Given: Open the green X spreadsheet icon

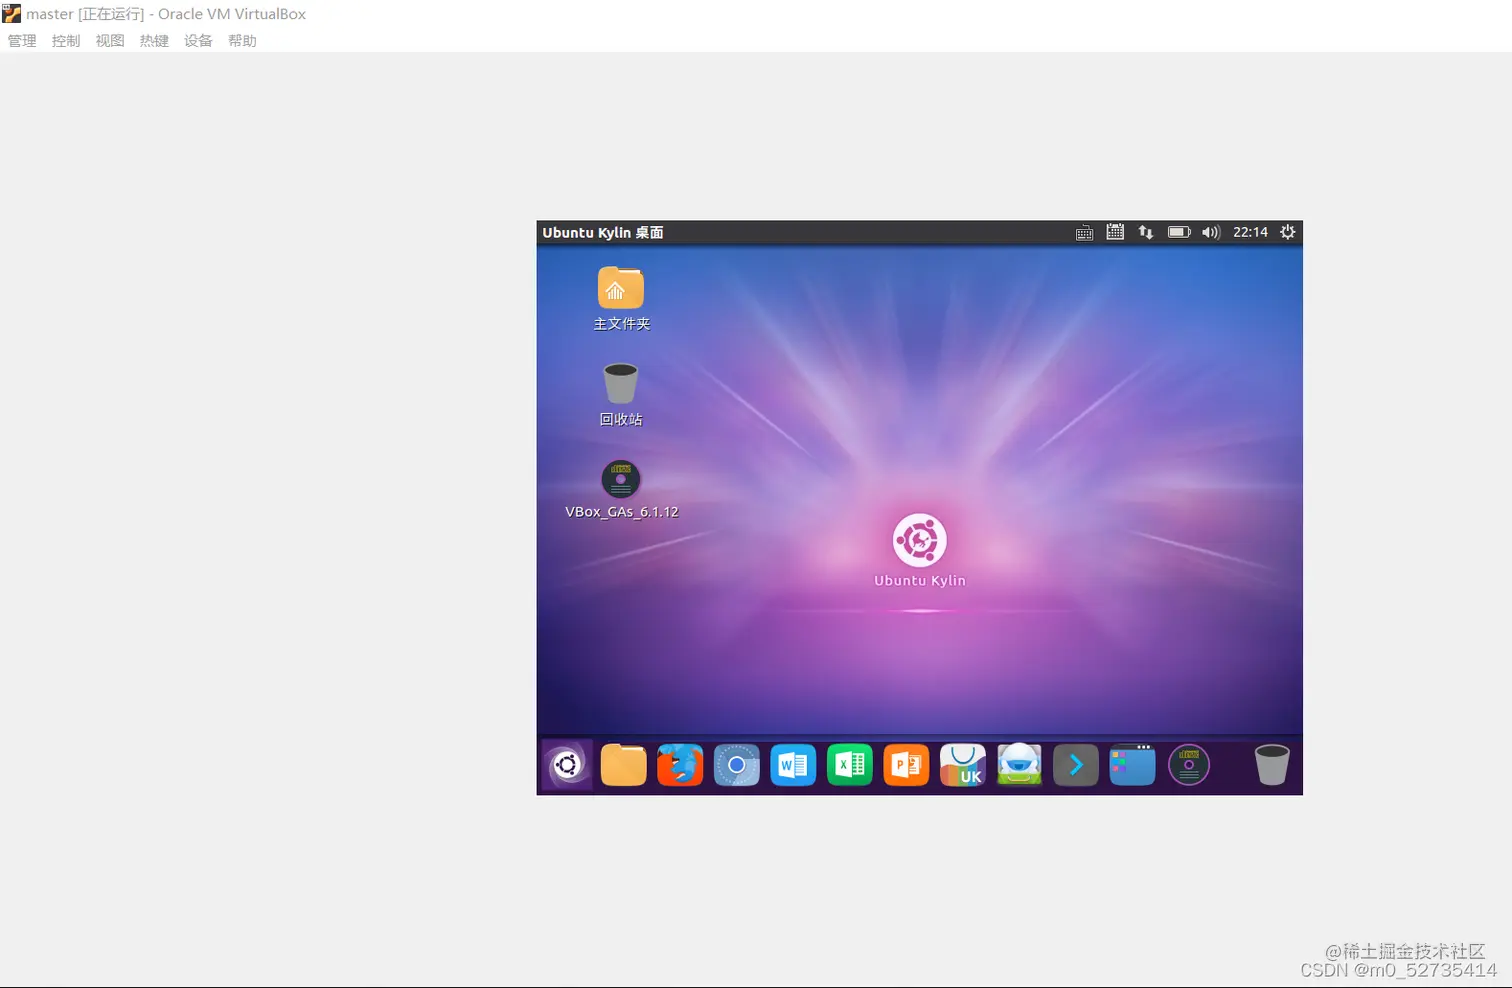Looking at the screenshot, I should coord(850,766).
